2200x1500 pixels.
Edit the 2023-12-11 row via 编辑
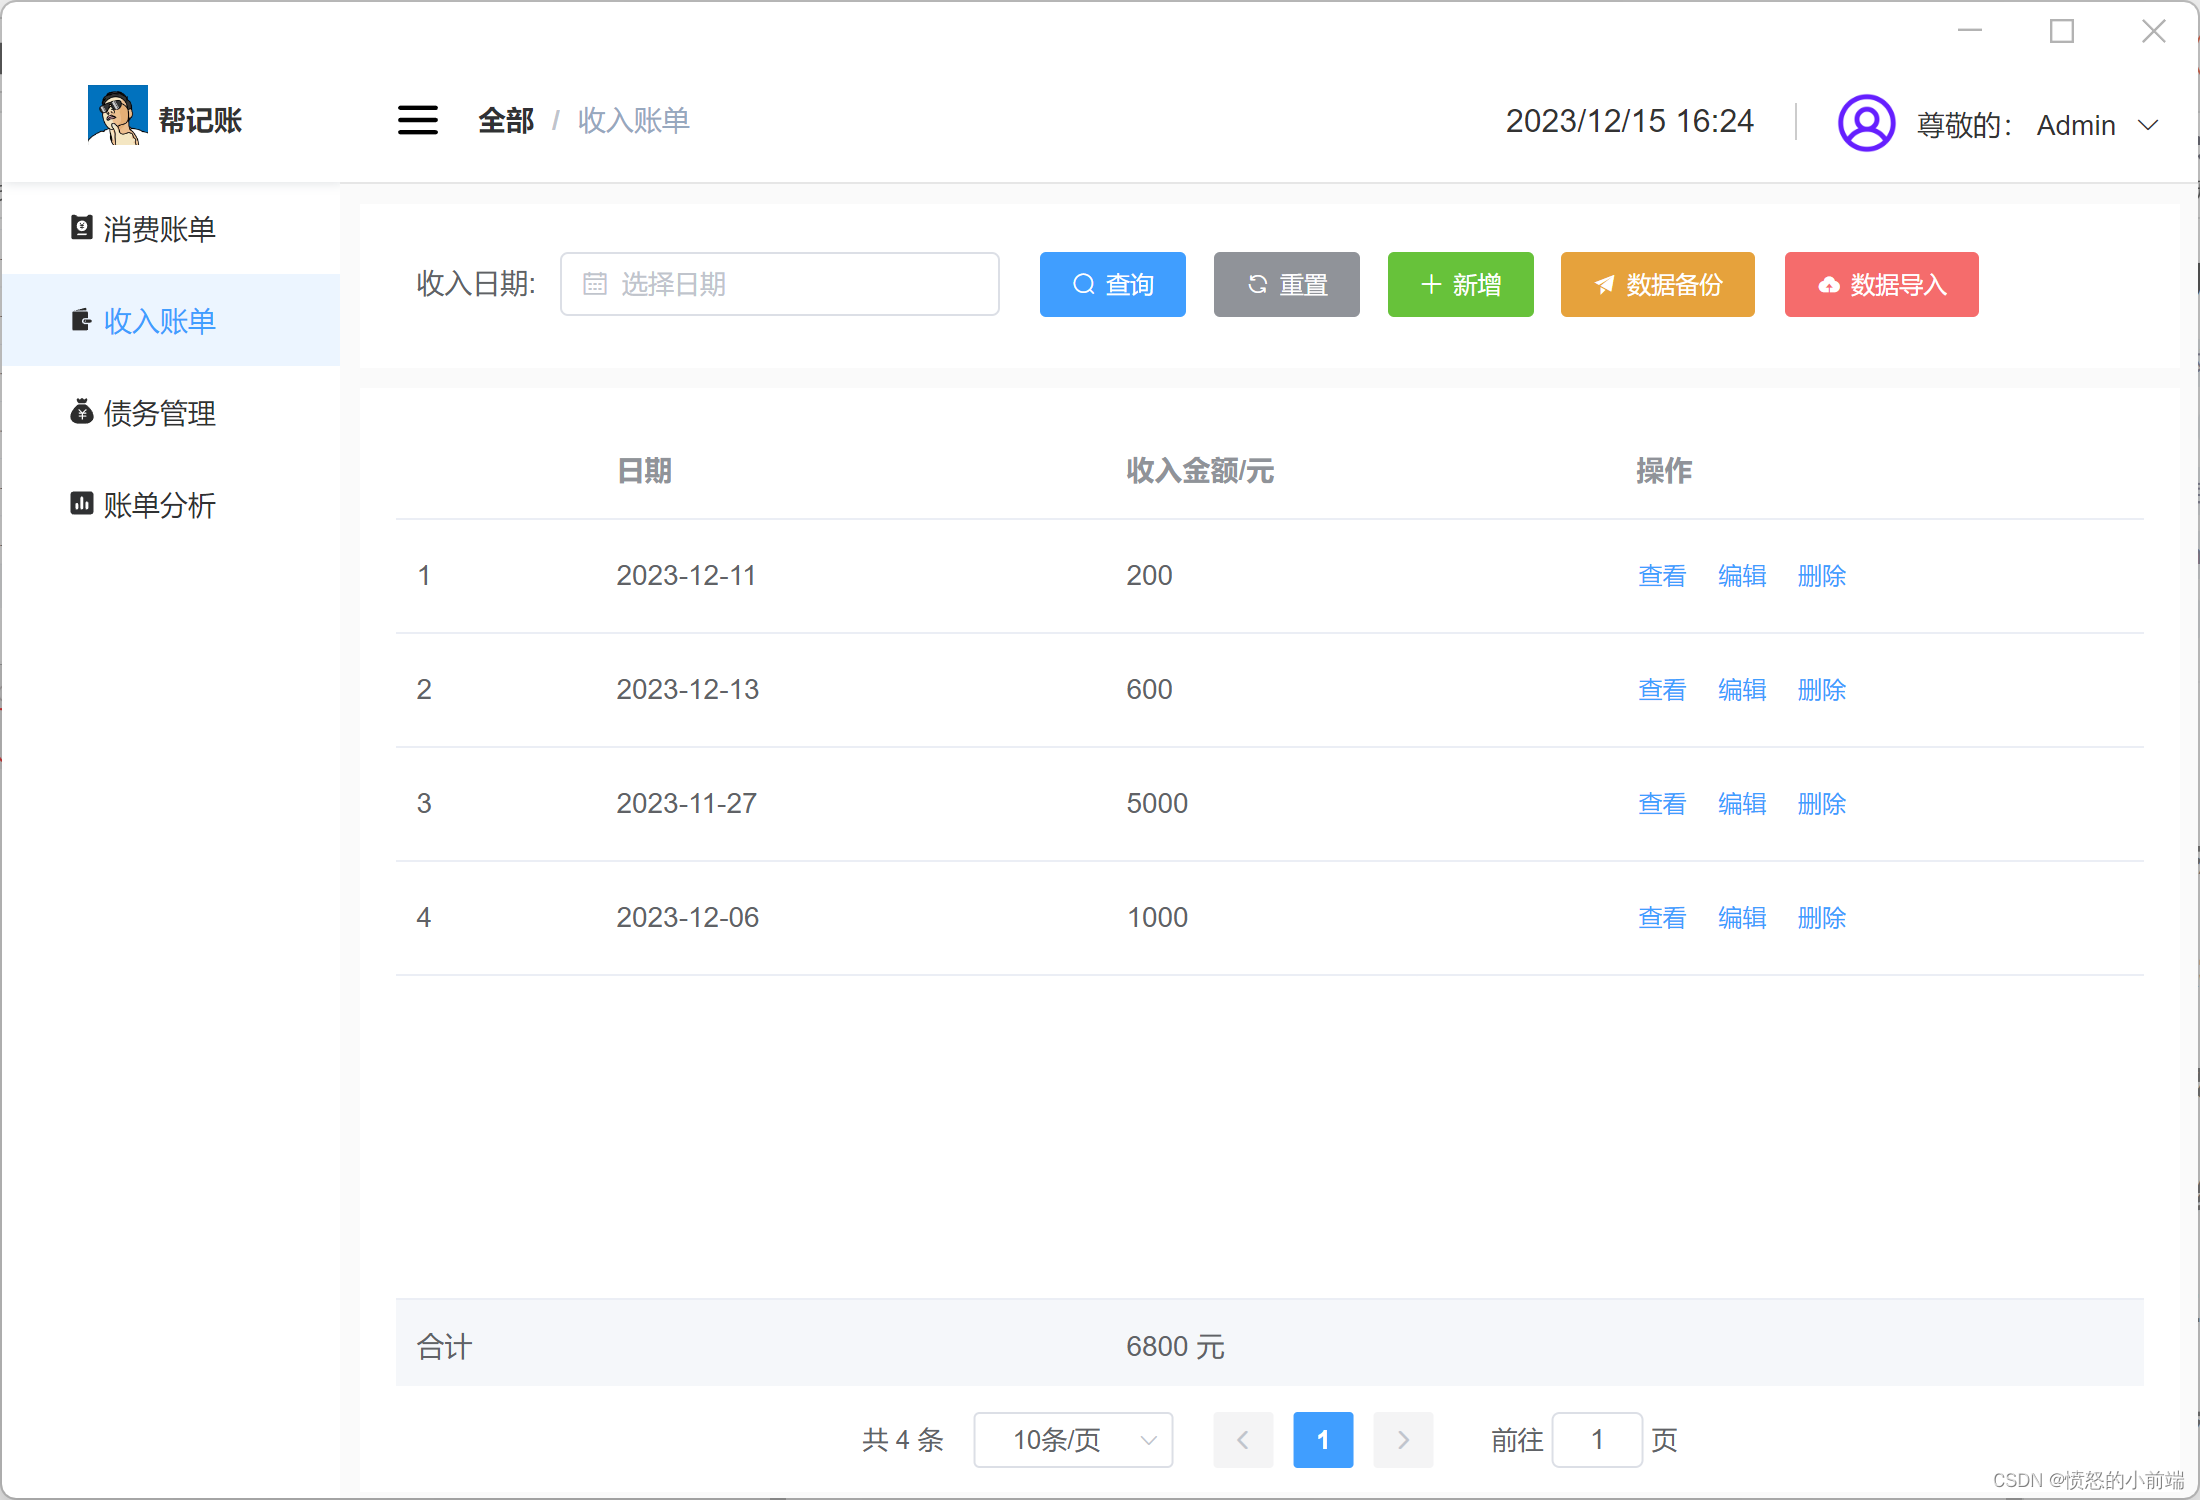1742,576
